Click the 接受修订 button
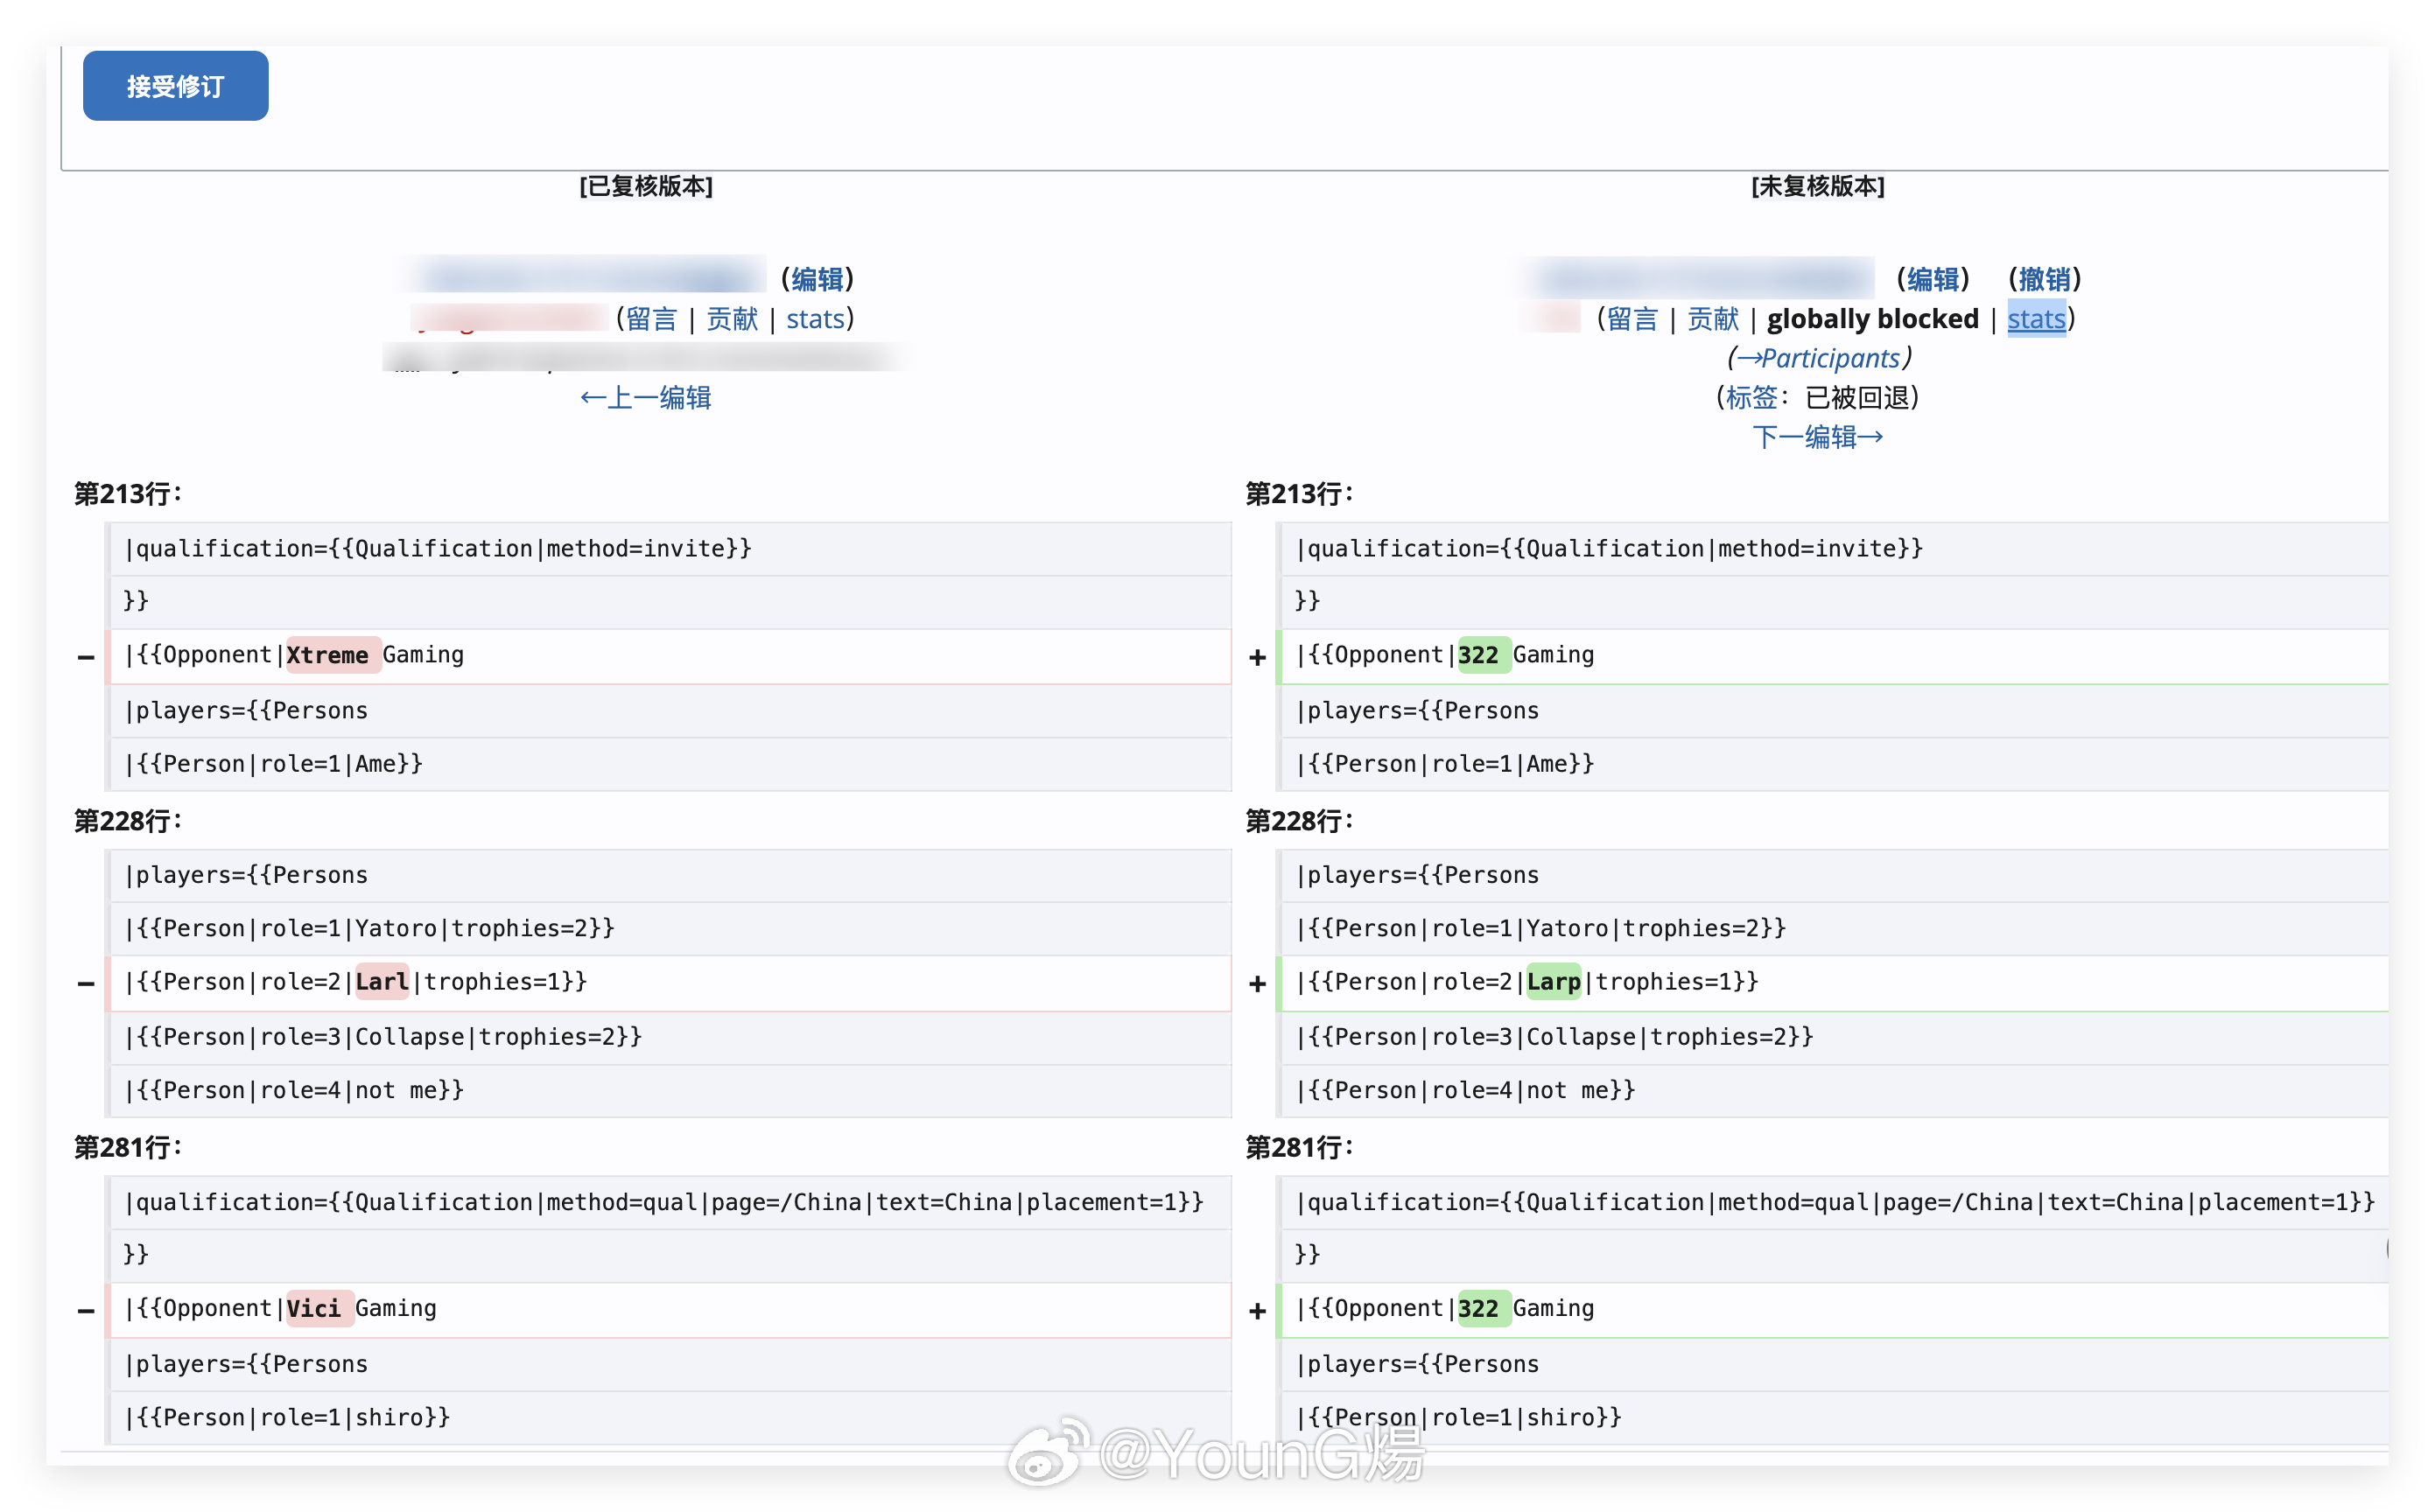 (x=175, y=86)
